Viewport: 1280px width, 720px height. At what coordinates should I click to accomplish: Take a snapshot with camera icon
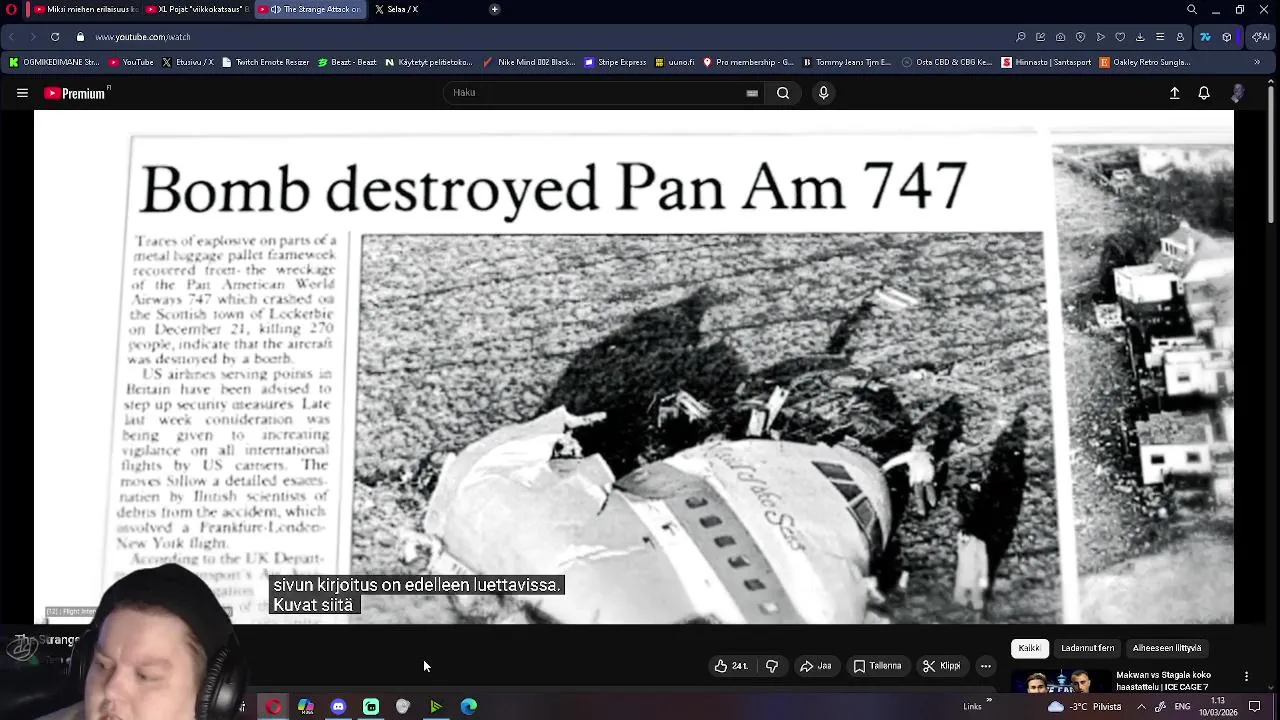click(x=1060, y=37)
